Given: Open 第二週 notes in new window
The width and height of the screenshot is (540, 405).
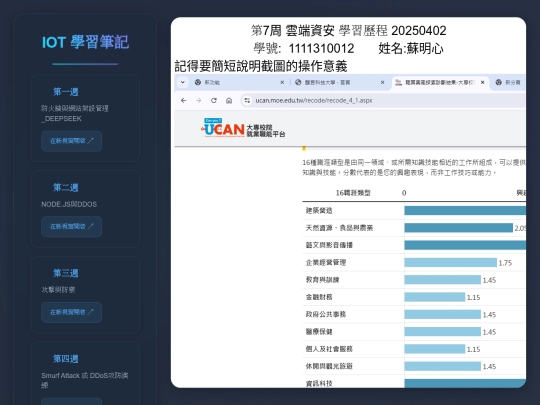Looking at the screenshot, I should pyautogui.click(x=72, y=226).
